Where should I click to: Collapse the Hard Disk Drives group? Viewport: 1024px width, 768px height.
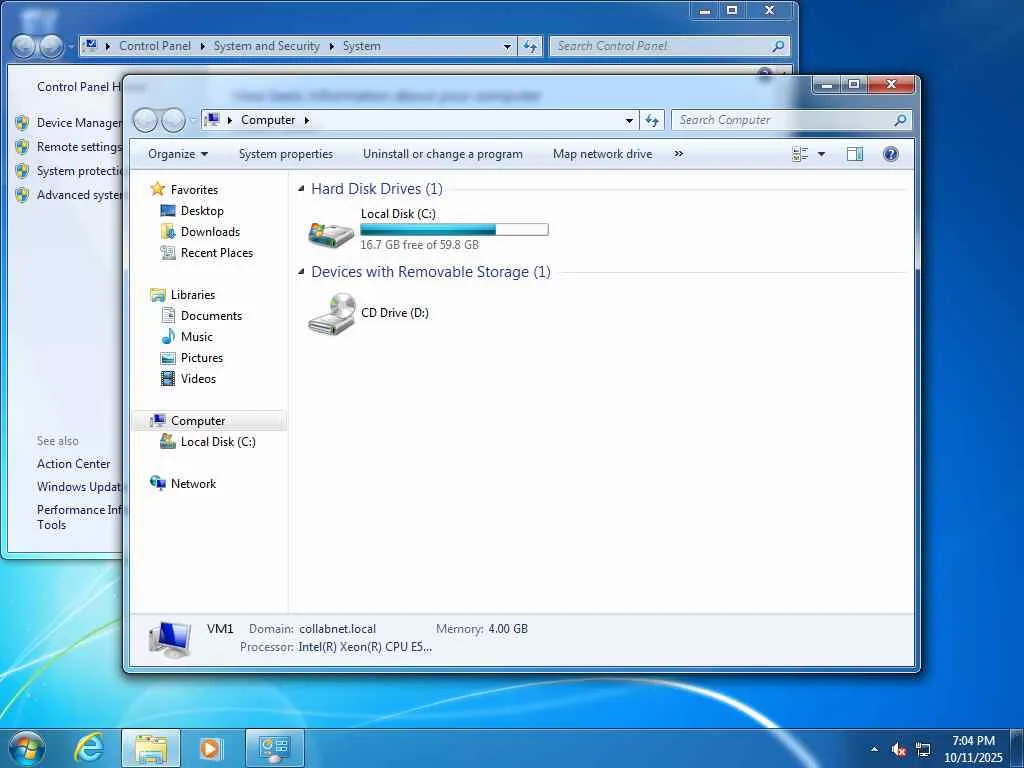301,189
